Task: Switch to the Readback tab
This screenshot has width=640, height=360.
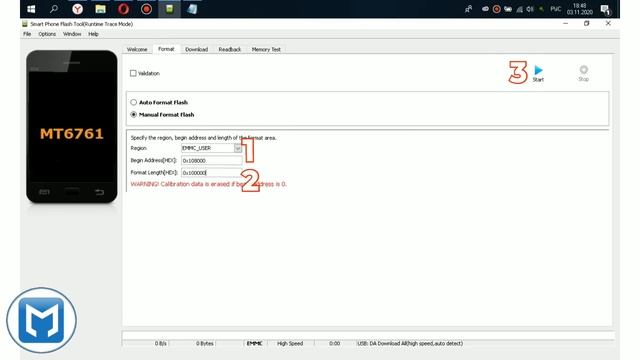Action: pyautogui.click(x=229, y=49)
